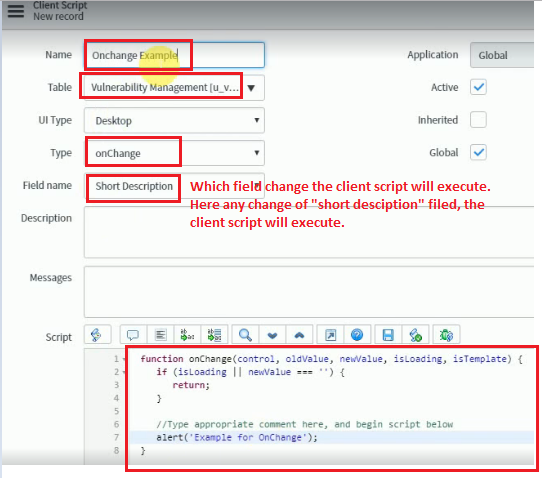Click the '//Type appropriate comment here' line
The height and width of the screenshot is (478, 542).
tap(305, 424)
